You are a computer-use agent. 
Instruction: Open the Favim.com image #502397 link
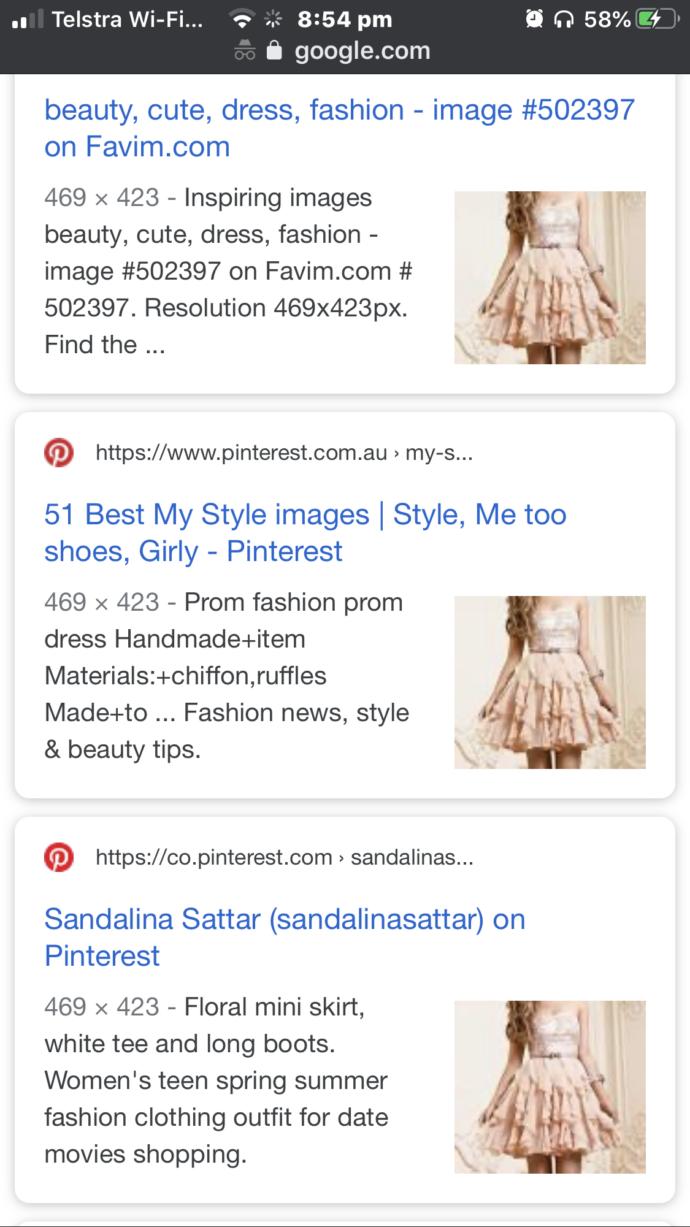[x=339, y=128]
